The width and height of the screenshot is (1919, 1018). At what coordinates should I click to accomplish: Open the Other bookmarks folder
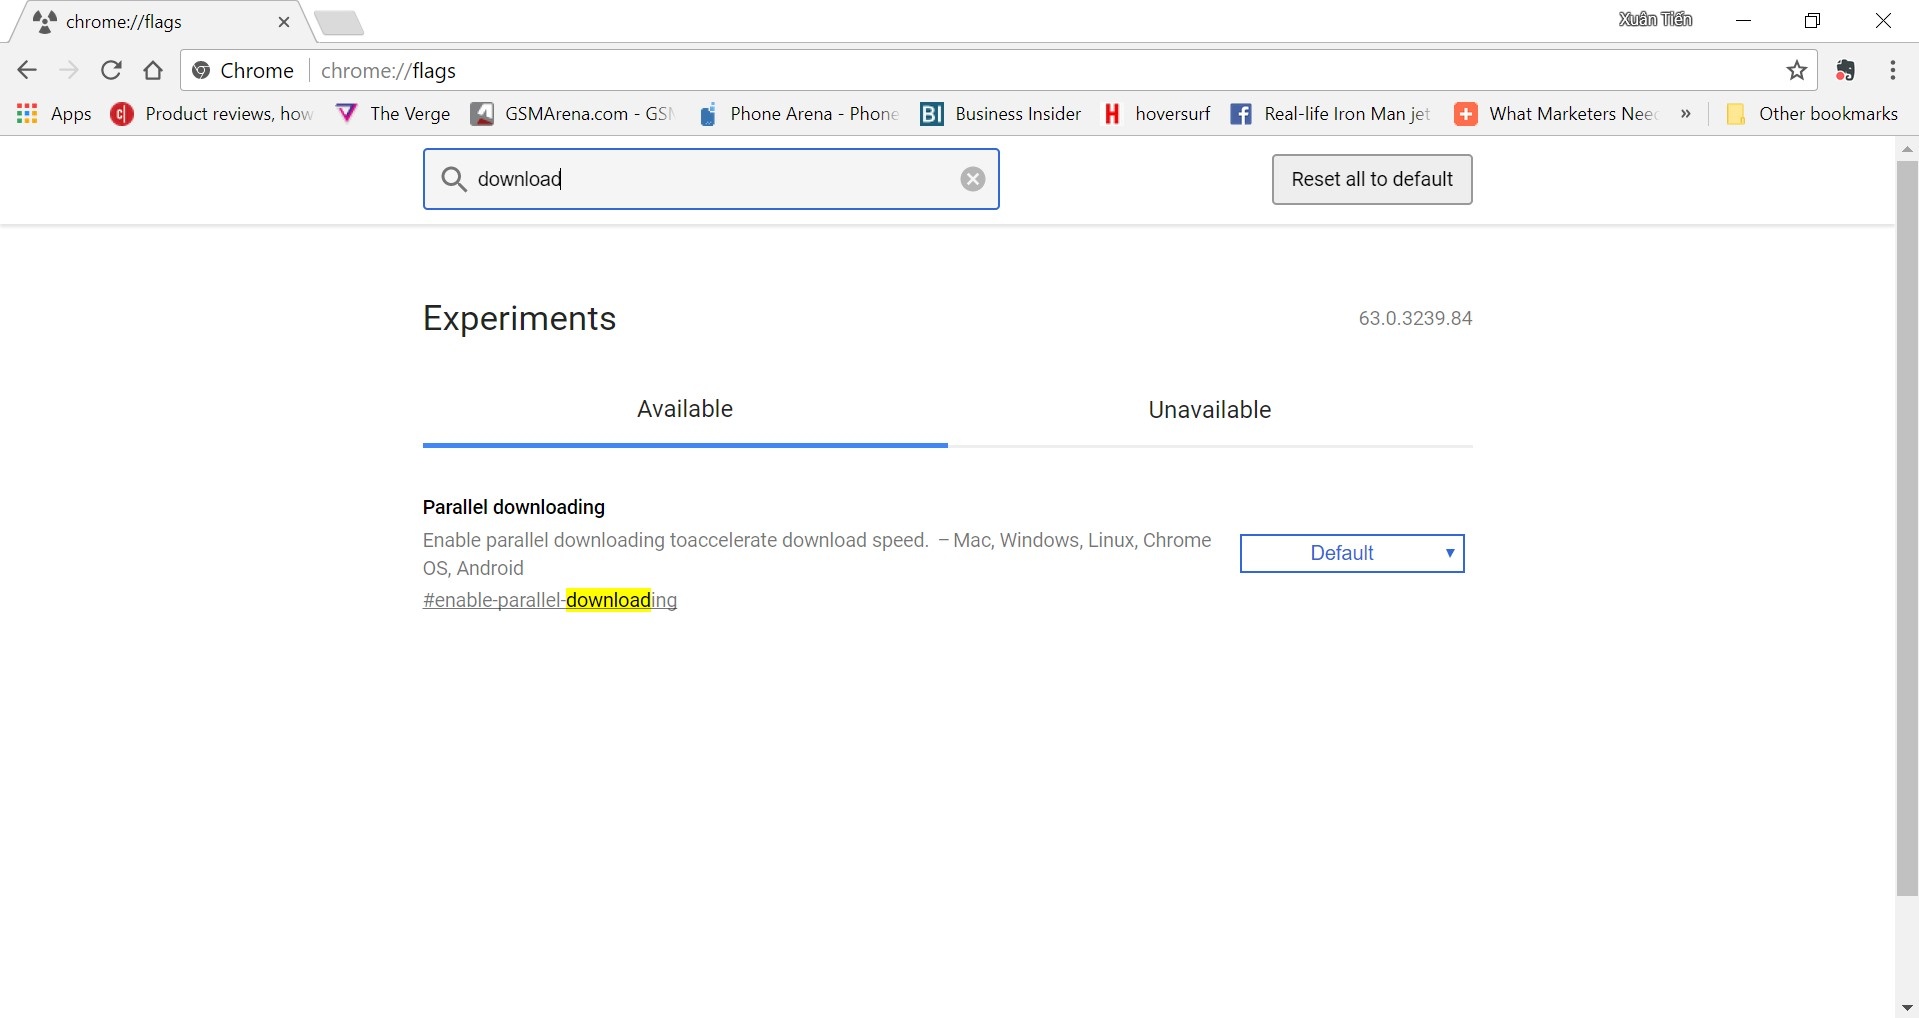pyautogui.click(x=1813, y=113)
